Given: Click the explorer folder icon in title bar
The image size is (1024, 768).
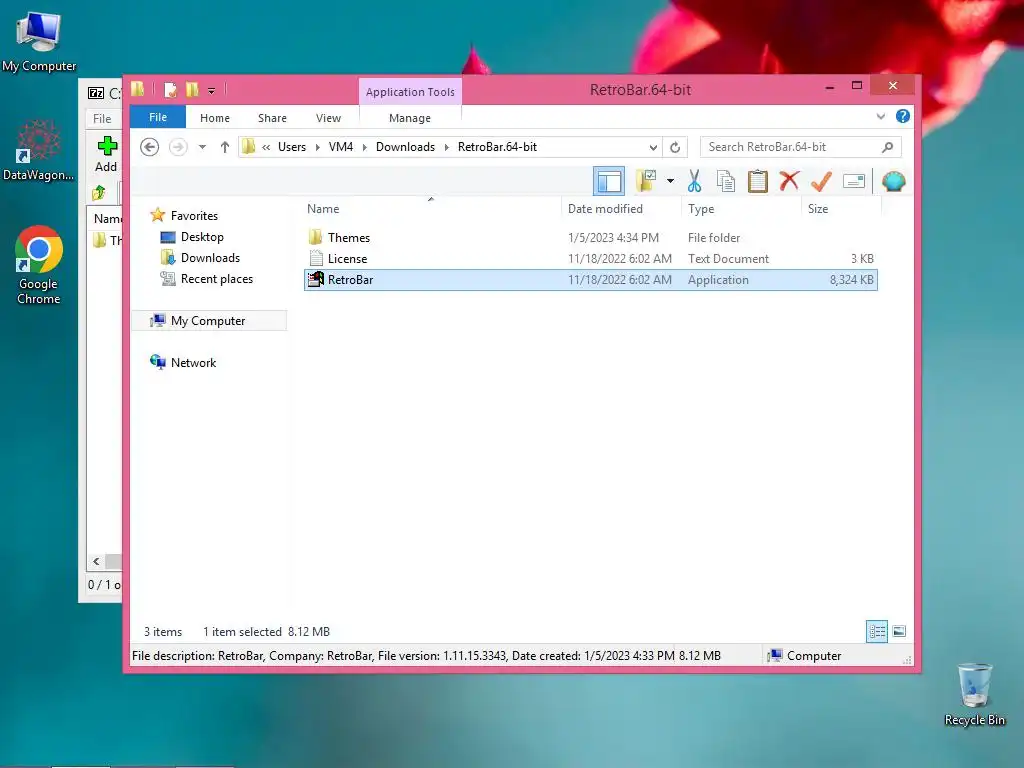Looking at the screenshot, I should point(138,89).
